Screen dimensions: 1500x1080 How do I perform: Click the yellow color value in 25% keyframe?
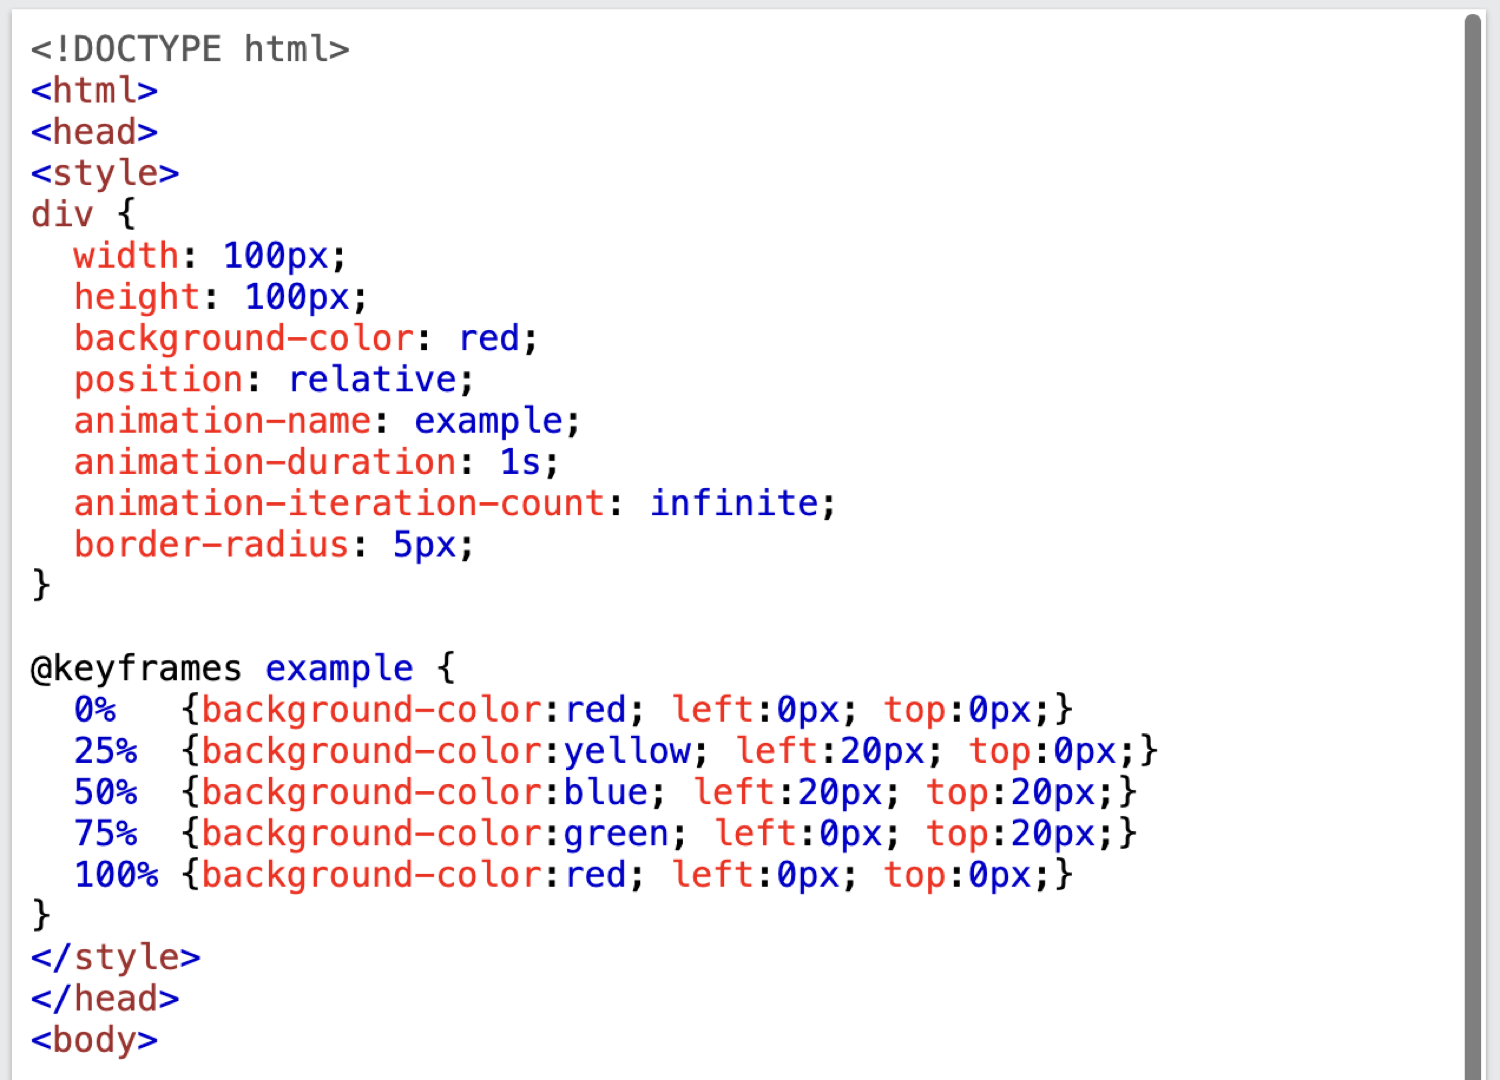coord(627,751)
